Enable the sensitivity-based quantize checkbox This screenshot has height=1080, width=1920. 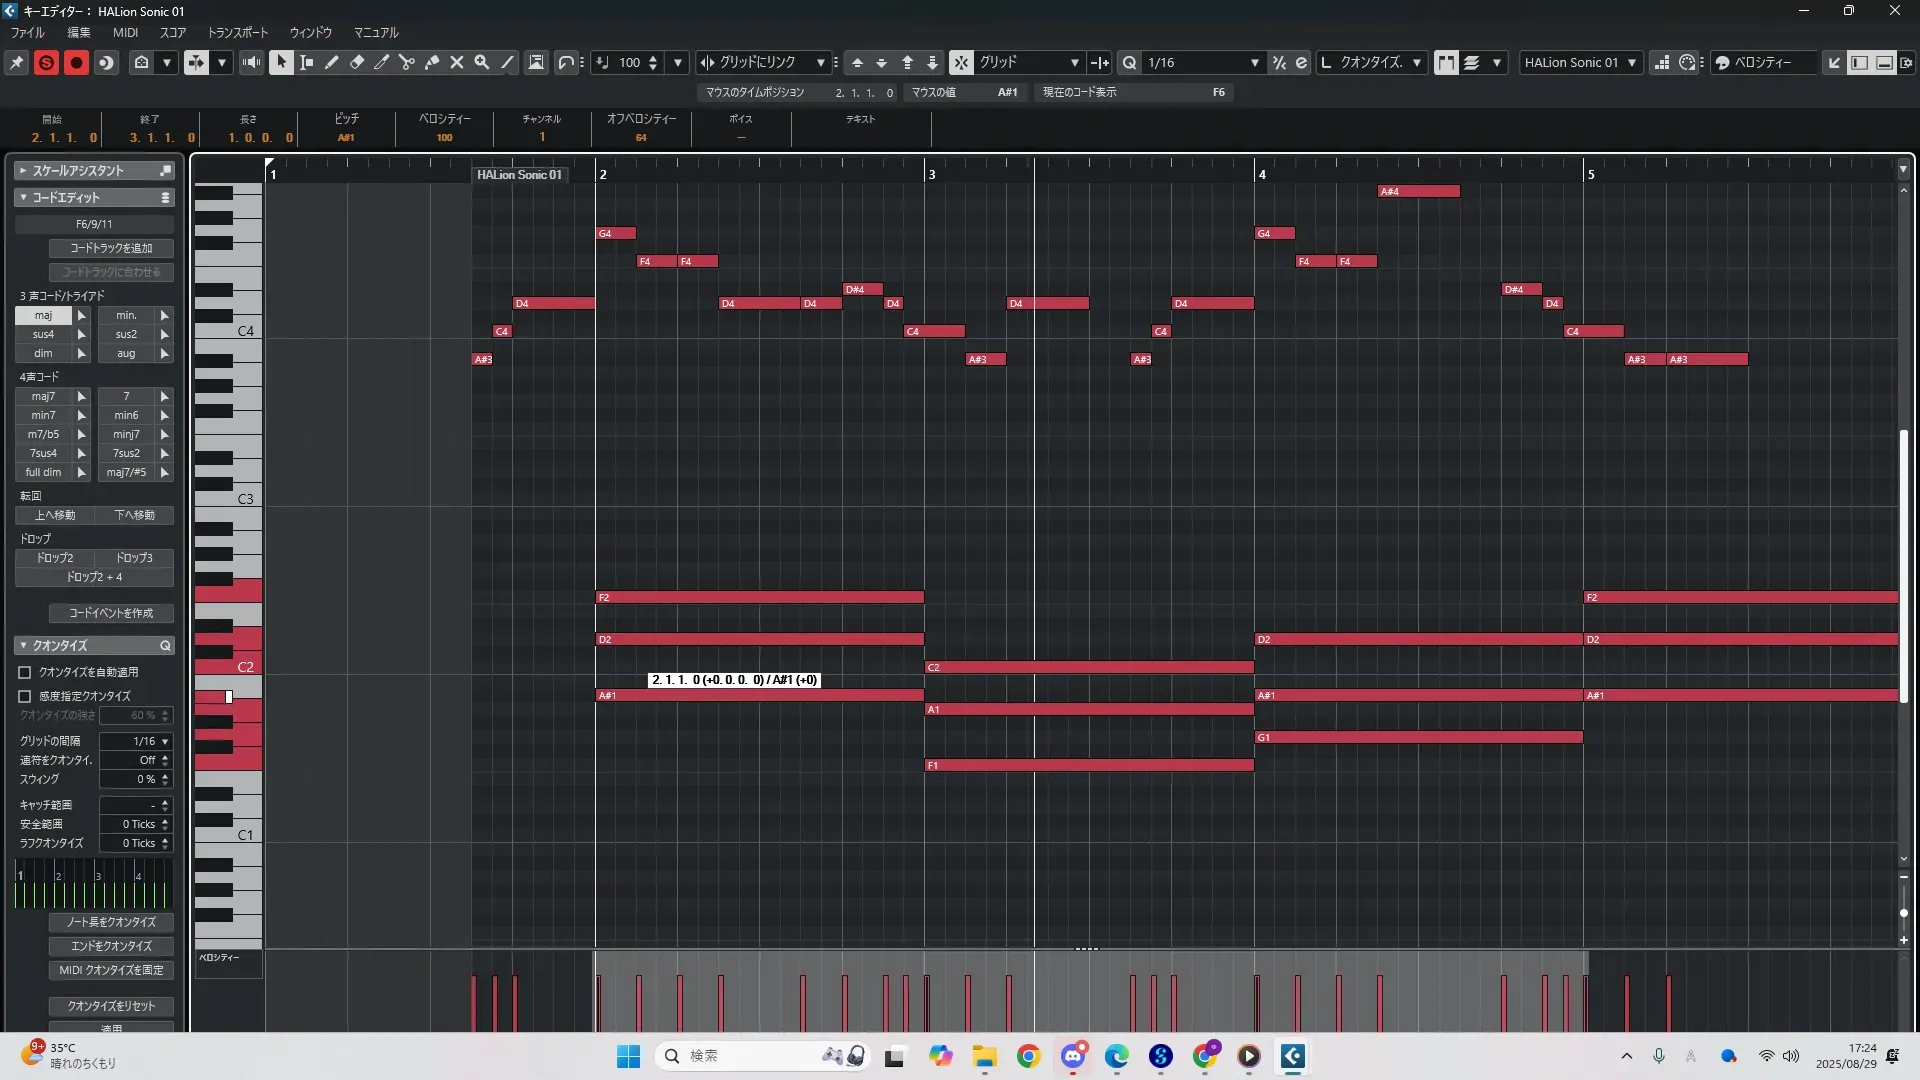[25, 696]
